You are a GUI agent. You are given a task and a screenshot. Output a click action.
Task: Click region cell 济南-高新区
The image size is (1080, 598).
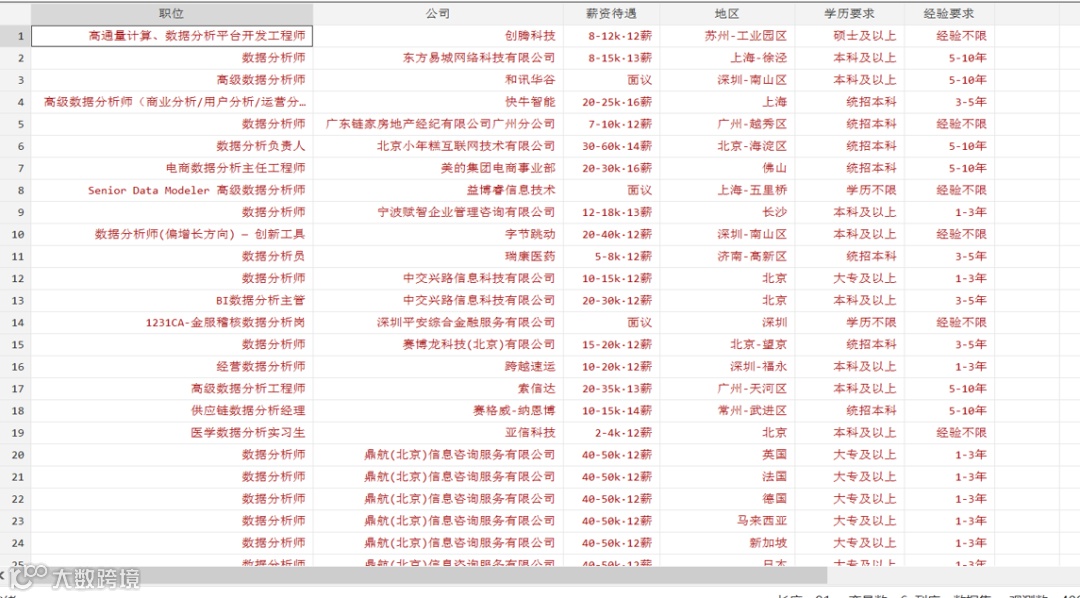pos(727,256)
